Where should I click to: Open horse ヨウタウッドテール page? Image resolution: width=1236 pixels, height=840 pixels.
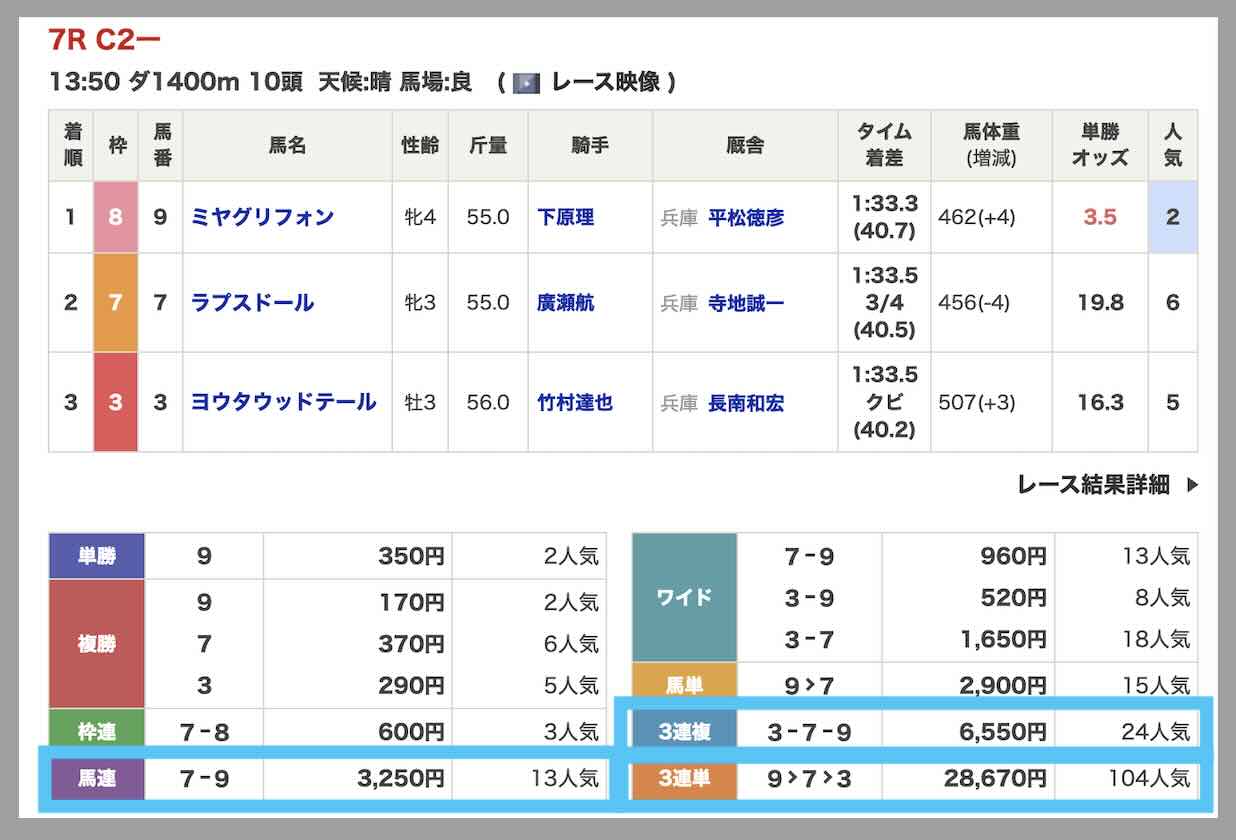coord(284,402)
